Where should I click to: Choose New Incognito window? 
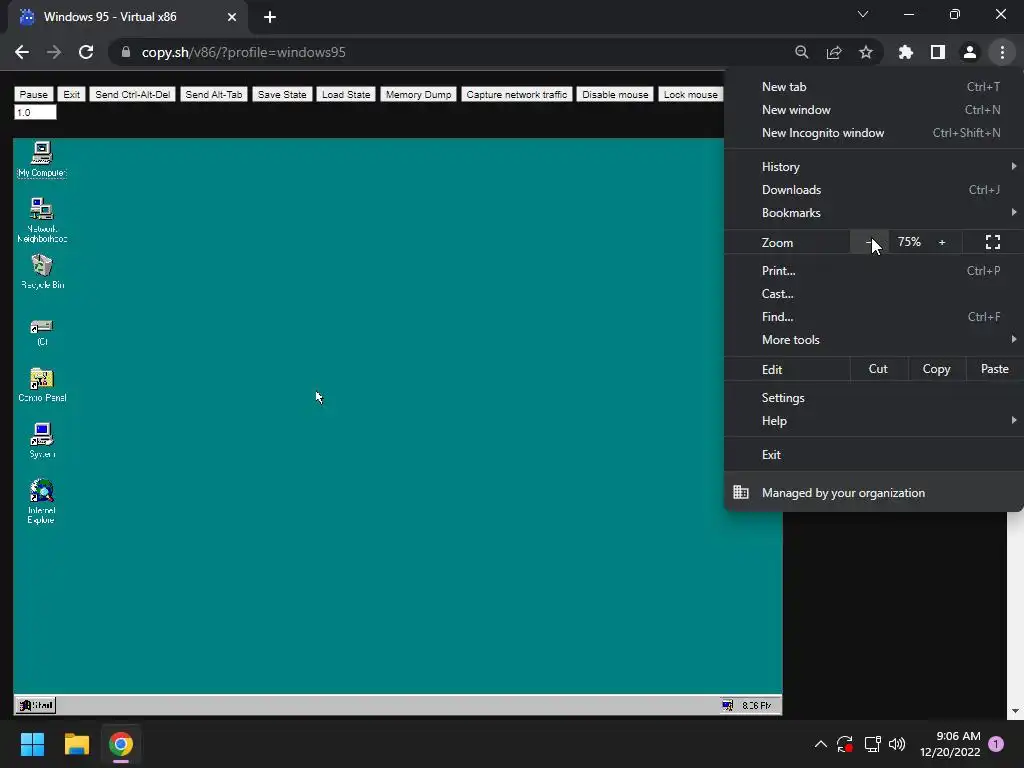[x=874, y=133]
